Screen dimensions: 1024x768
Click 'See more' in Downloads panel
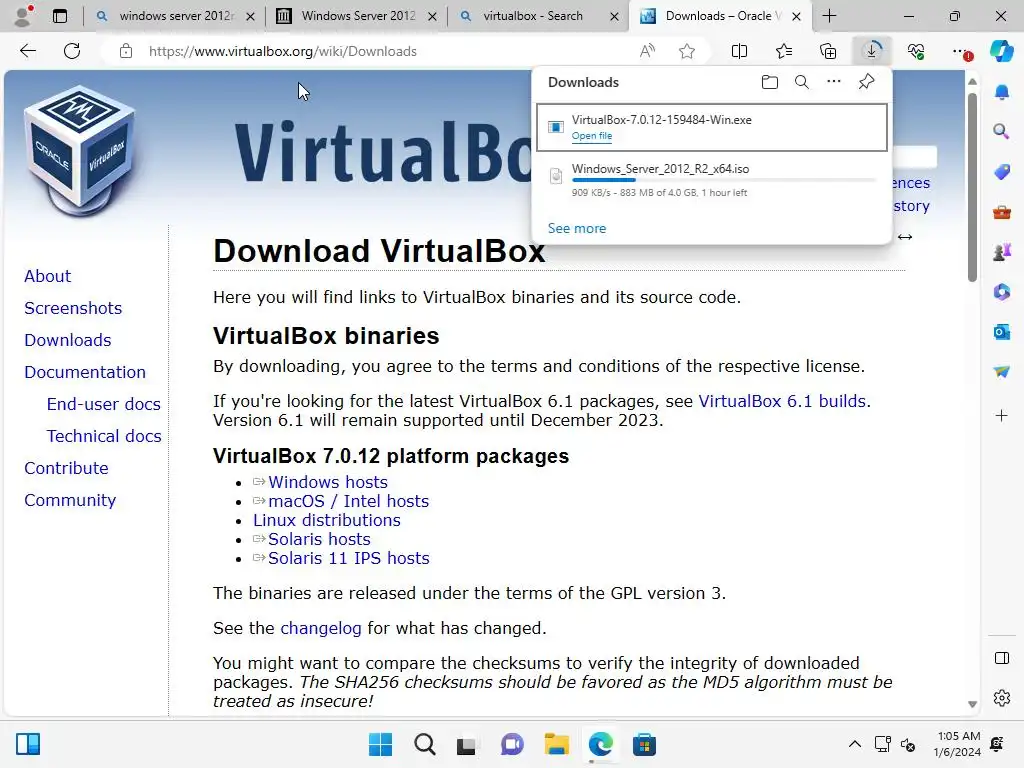point(577,229)
